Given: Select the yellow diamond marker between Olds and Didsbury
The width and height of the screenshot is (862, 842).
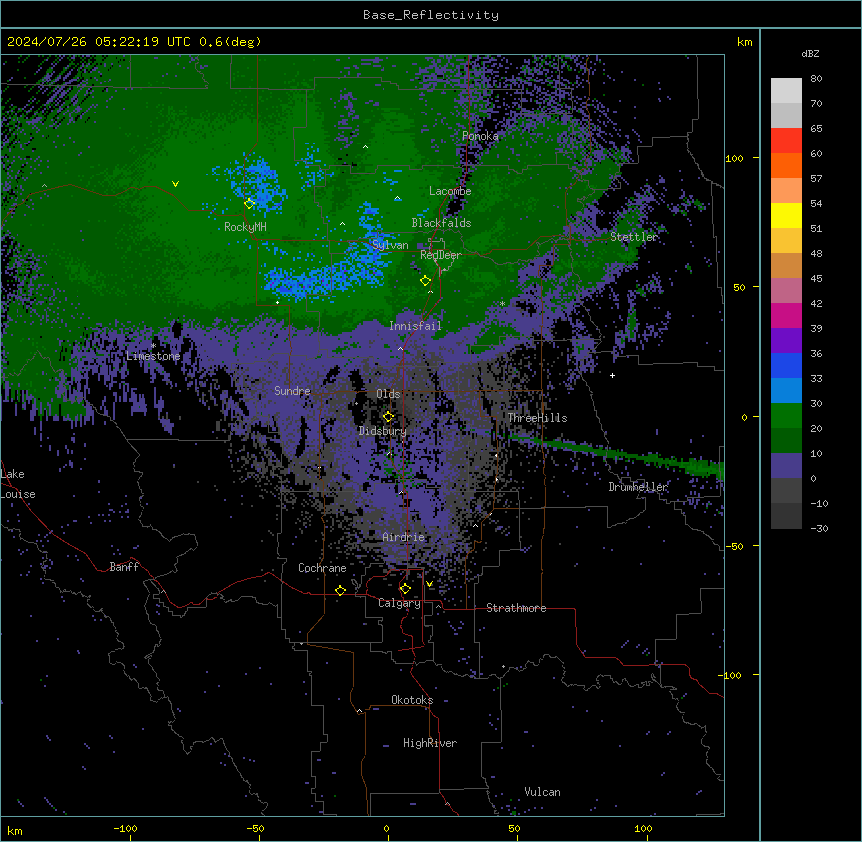Looking at the screenshot, I should (389, 417).
